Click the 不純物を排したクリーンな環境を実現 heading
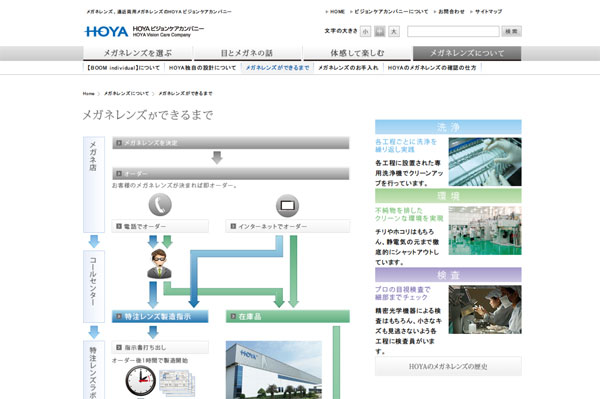The height and width of the screenshot is (399, 600). click(409, 215)
